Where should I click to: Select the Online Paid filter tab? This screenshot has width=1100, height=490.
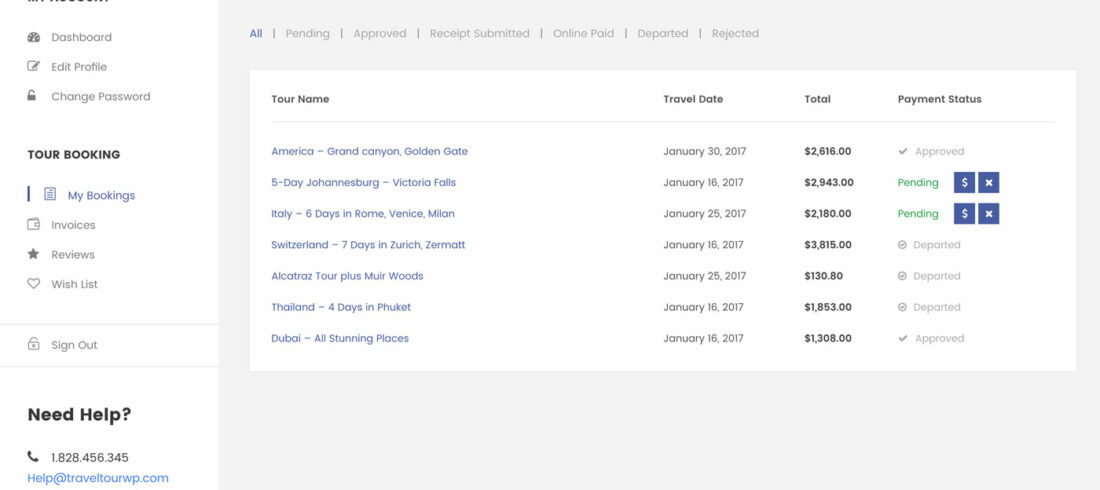(x=583, y=33)
